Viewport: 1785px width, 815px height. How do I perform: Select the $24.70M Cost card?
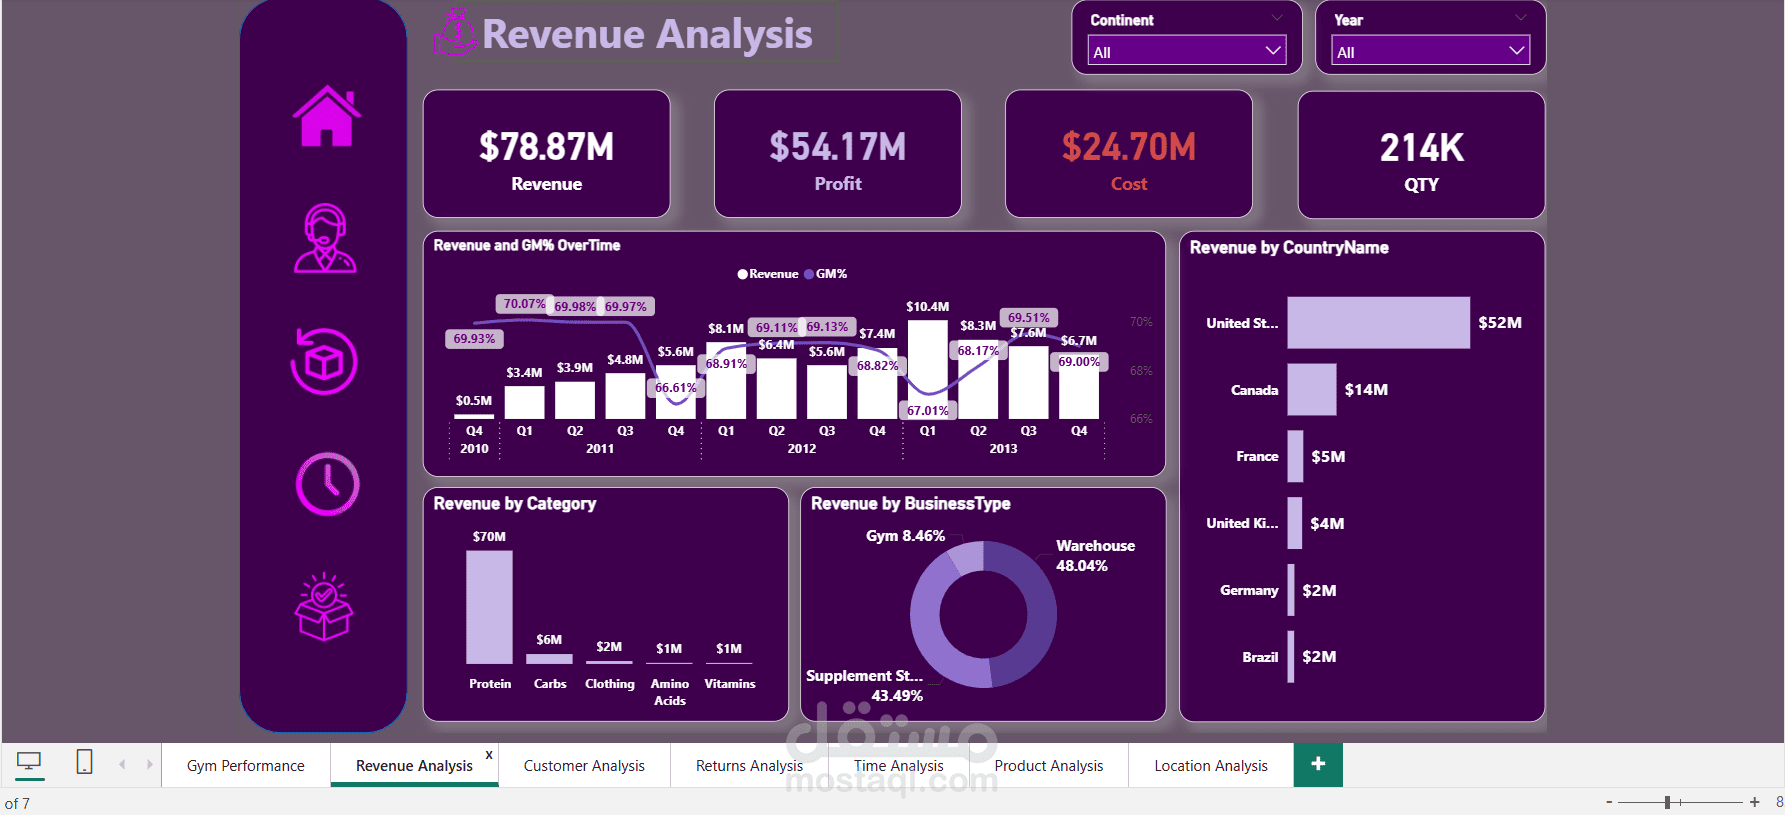(1129, 154)
